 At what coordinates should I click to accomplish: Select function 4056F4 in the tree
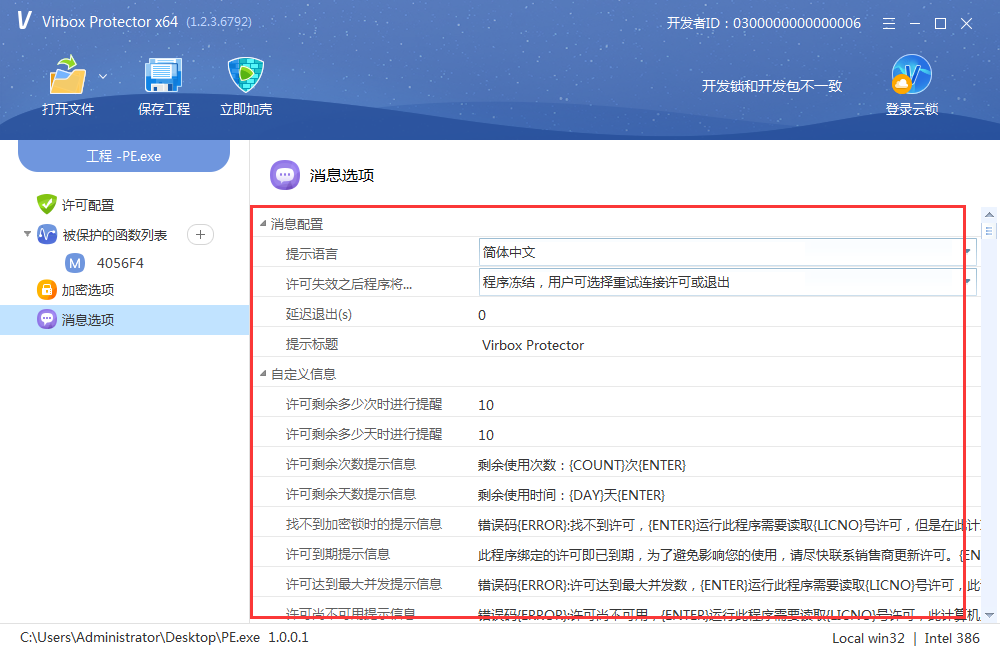[120, 263]
